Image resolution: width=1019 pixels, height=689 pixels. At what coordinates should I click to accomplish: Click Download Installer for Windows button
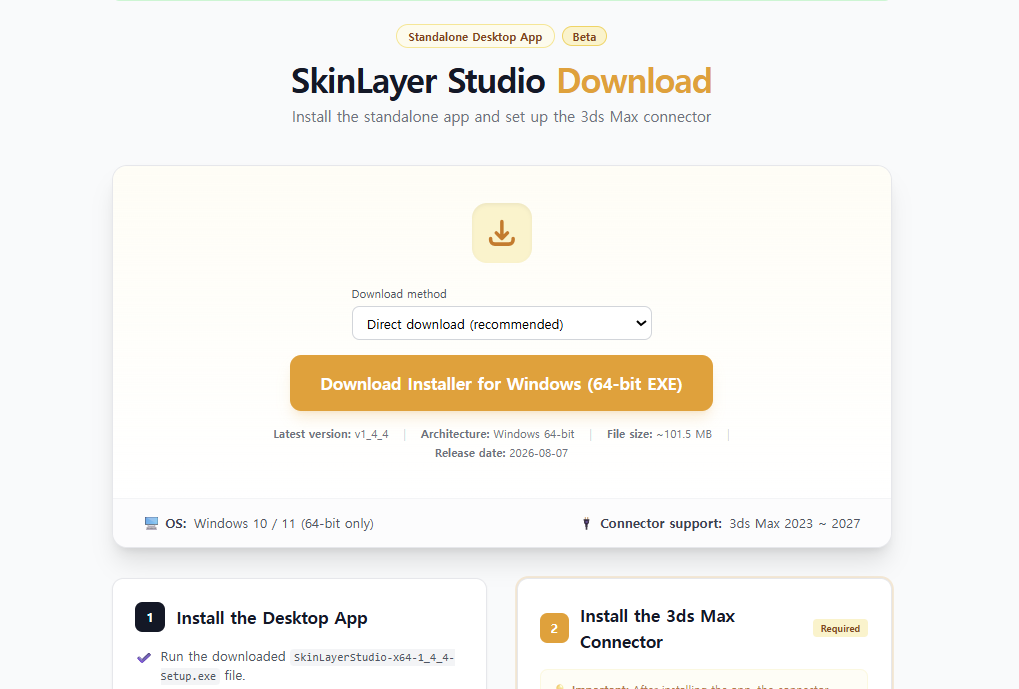[x=501, y=384]
